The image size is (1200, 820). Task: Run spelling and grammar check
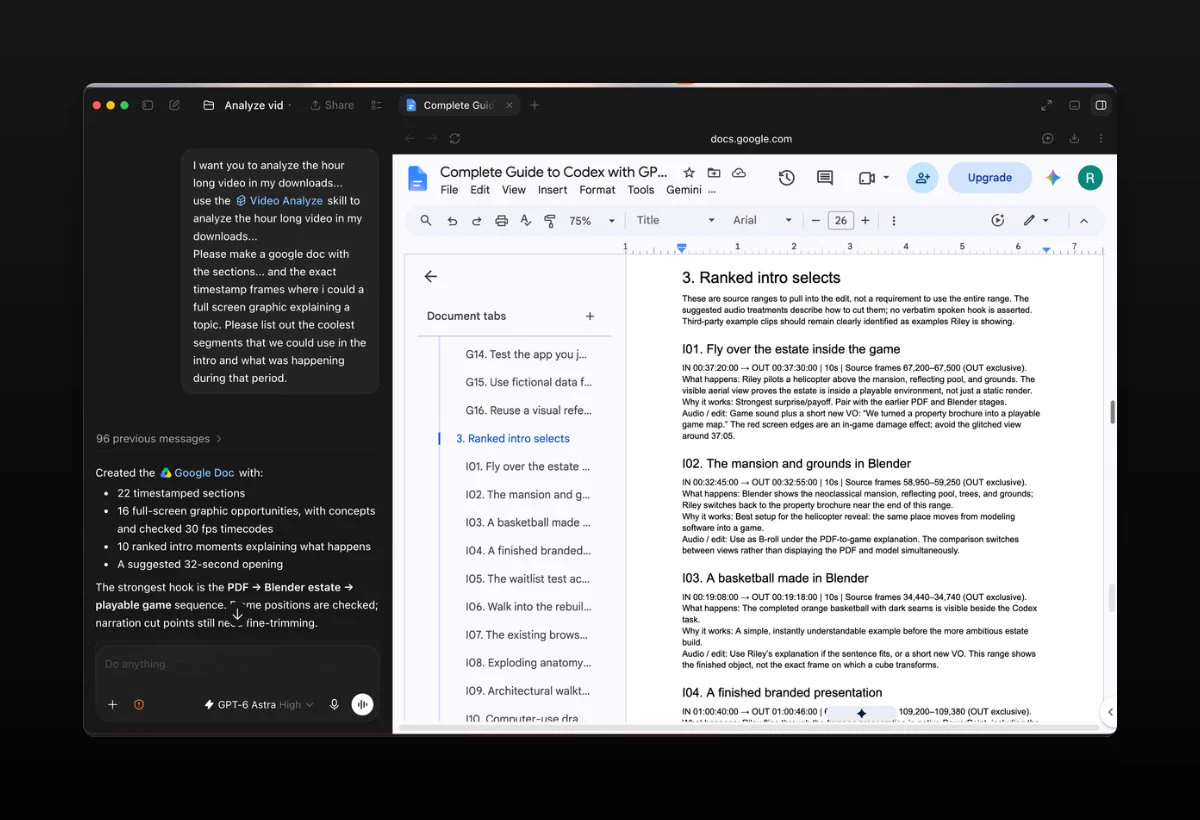click(x=526, y=220)
